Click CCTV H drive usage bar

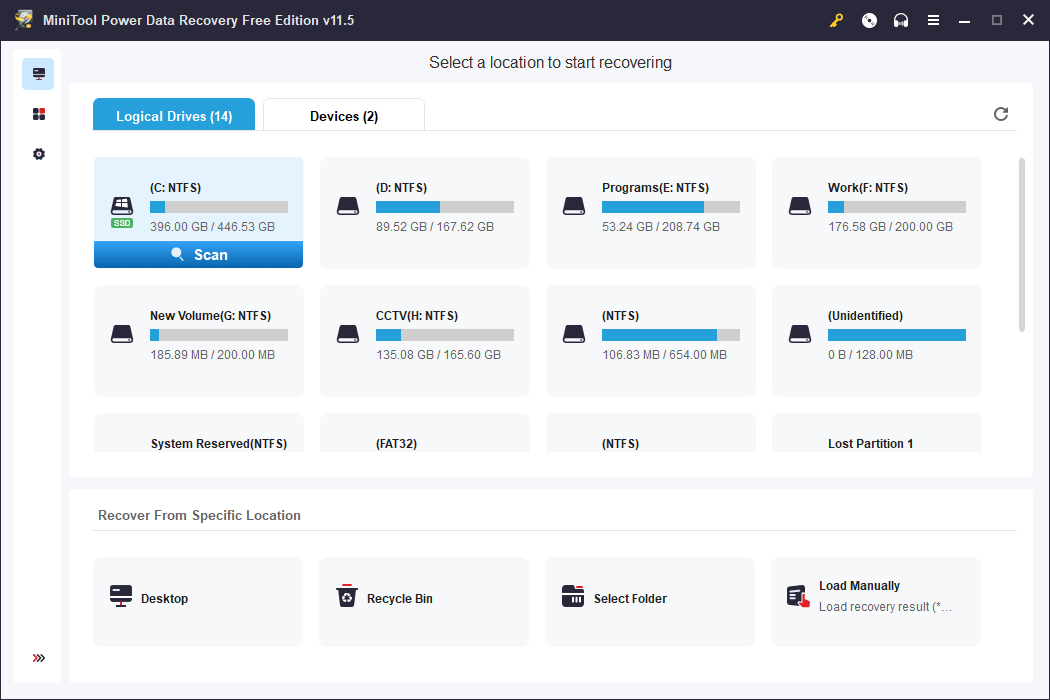coord(445,335)
